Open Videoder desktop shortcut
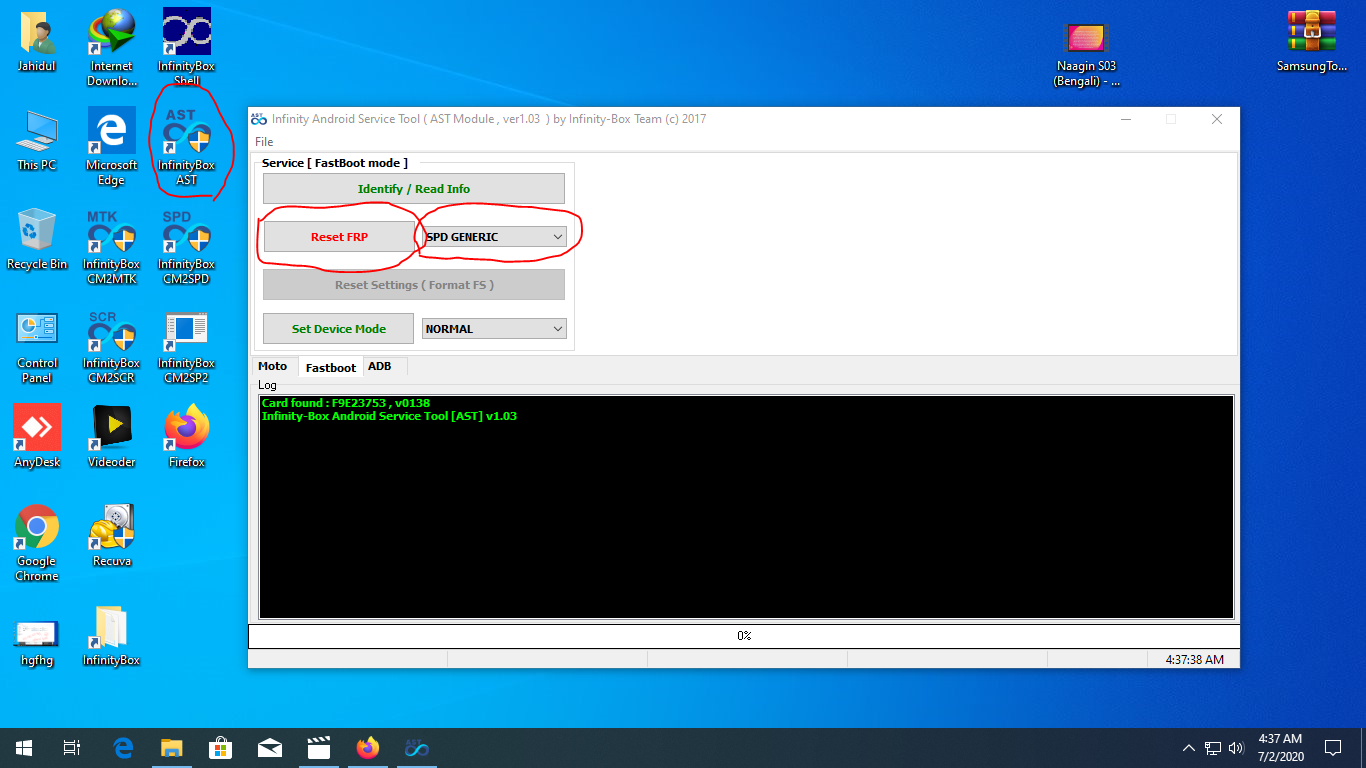The height and width of the screenshot is (768, 1366). tap(111, 437)
